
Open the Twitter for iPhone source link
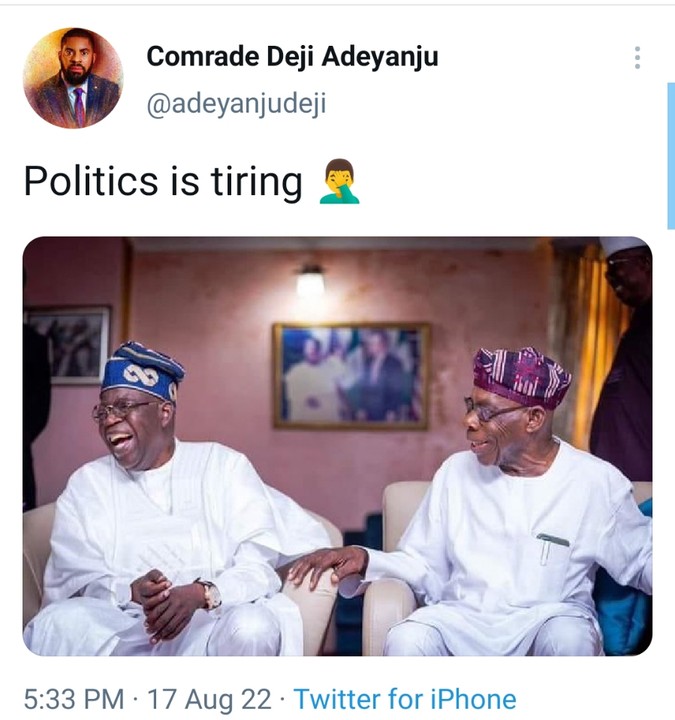(x=404, y=699)
